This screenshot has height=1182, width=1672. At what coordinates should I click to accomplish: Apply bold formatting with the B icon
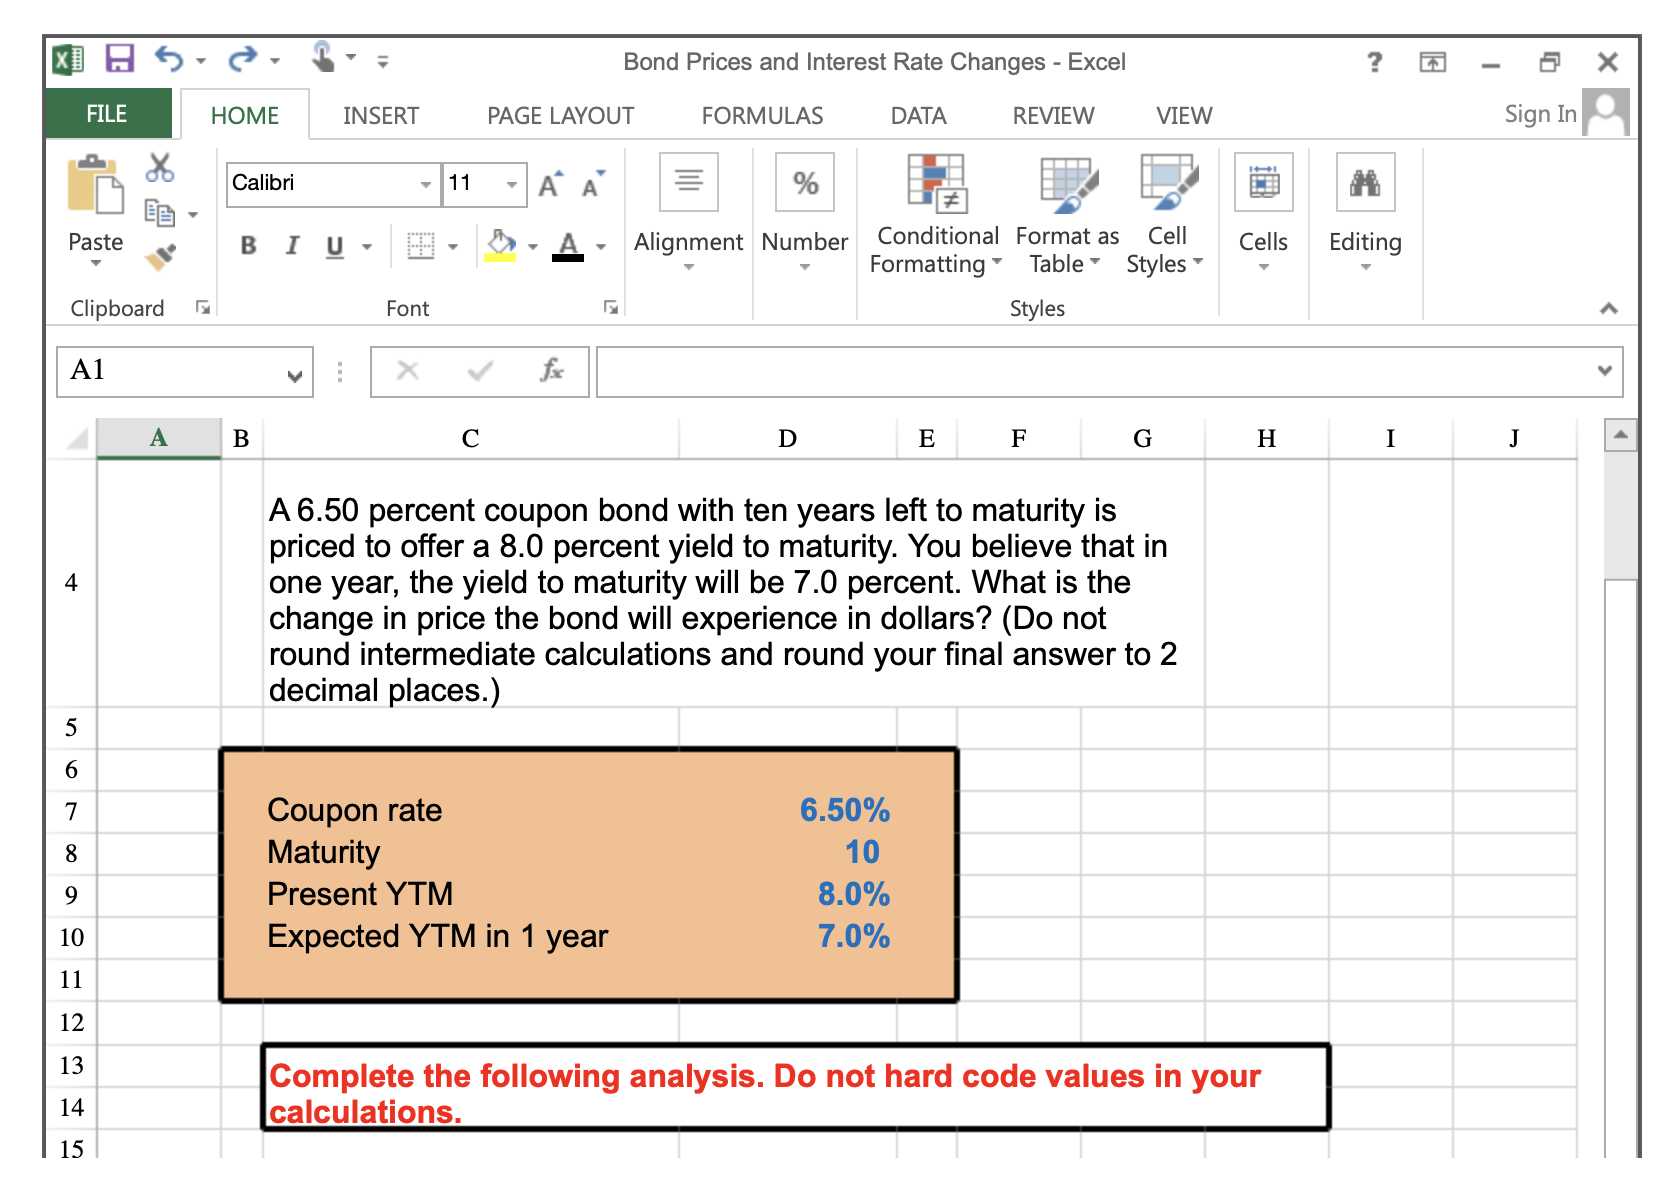(x=248, y=246)
